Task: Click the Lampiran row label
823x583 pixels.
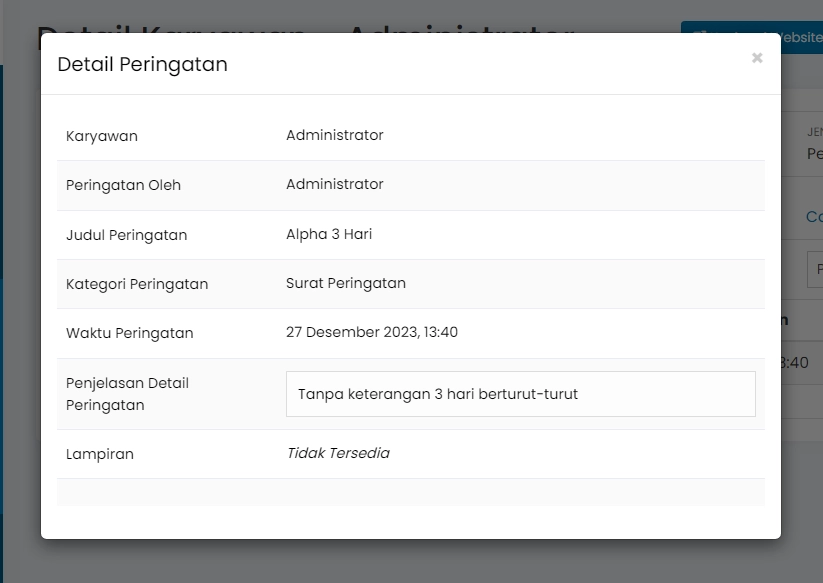Action: tap(100, 453)
